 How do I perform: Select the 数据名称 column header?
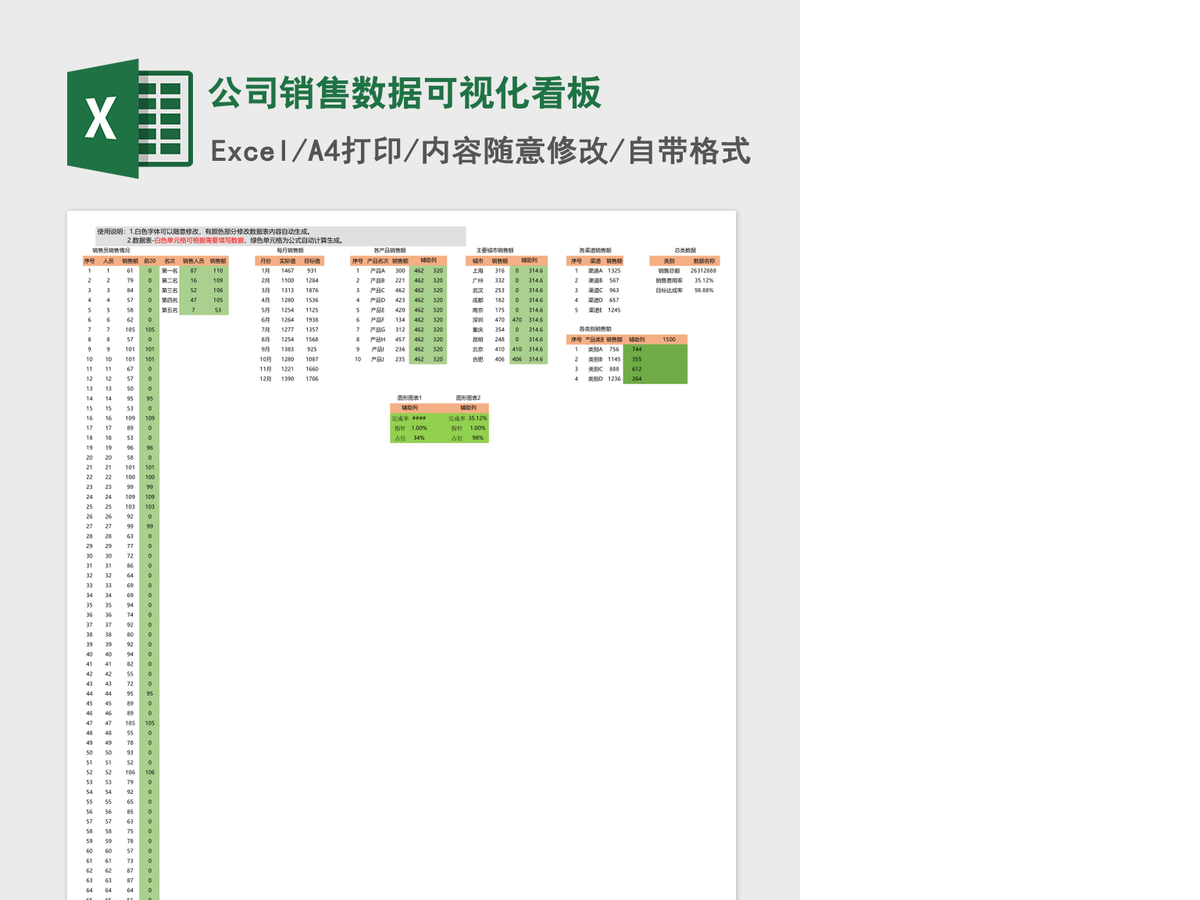coord(704,260)
